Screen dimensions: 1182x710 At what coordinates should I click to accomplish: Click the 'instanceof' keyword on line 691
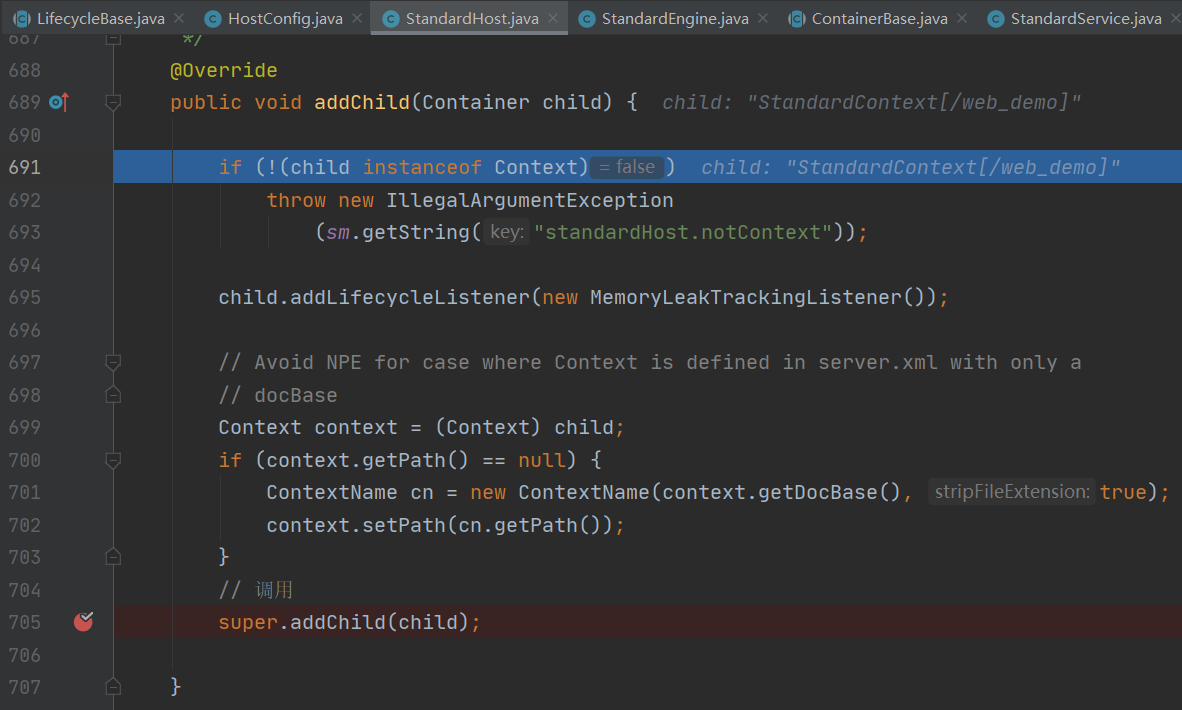coord(422,167)
